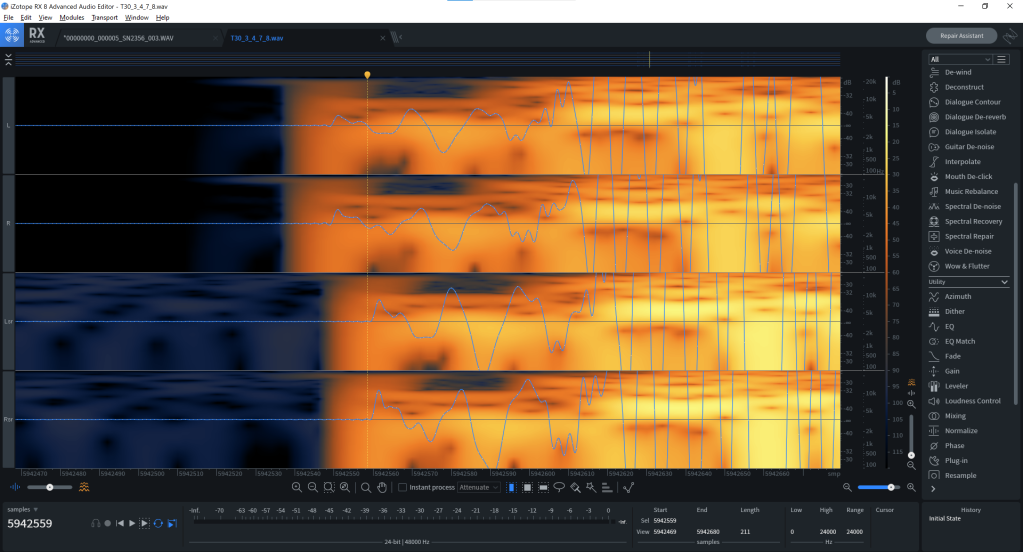Viewport: 1023px width, 552px height.
Task: Open the Dialogue Isolate module
Action: [970, 131]
